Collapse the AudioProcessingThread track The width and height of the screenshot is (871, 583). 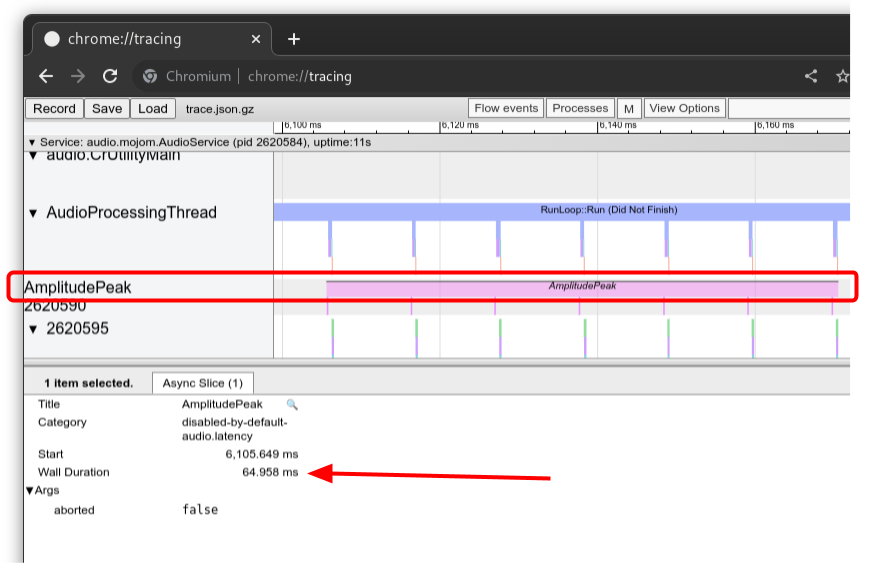34,213
